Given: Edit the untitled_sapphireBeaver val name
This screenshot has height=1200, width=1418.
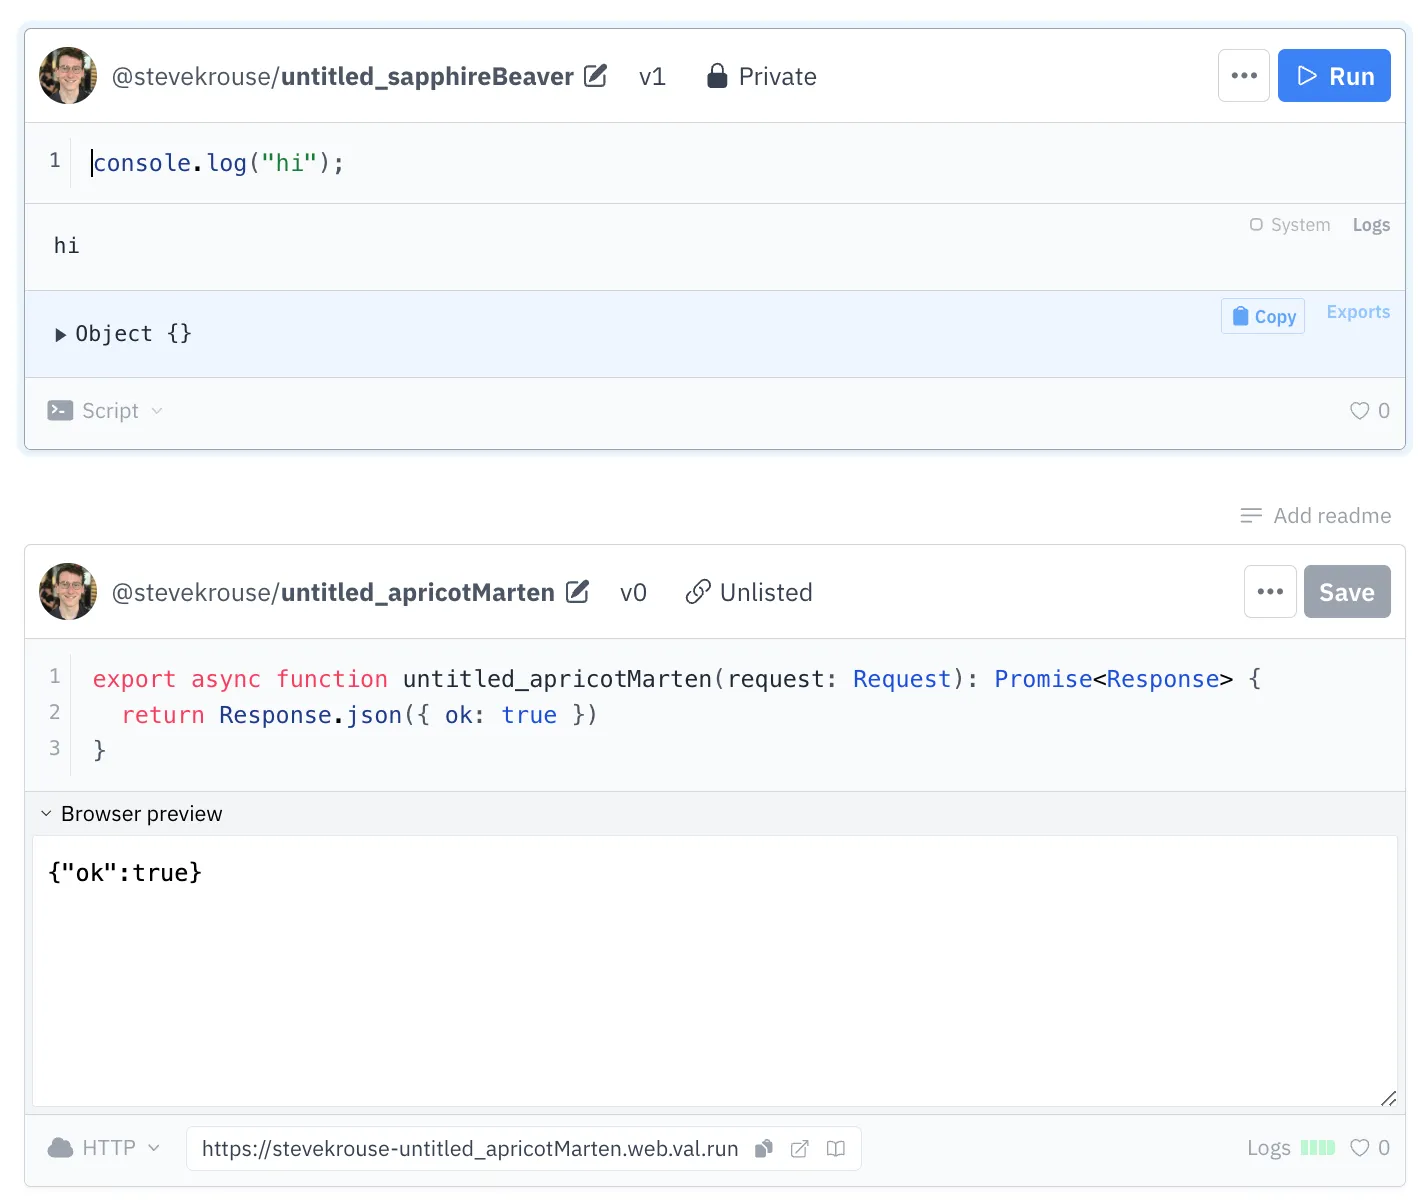Looking at the screenshot, I should [x=596, y=75].
